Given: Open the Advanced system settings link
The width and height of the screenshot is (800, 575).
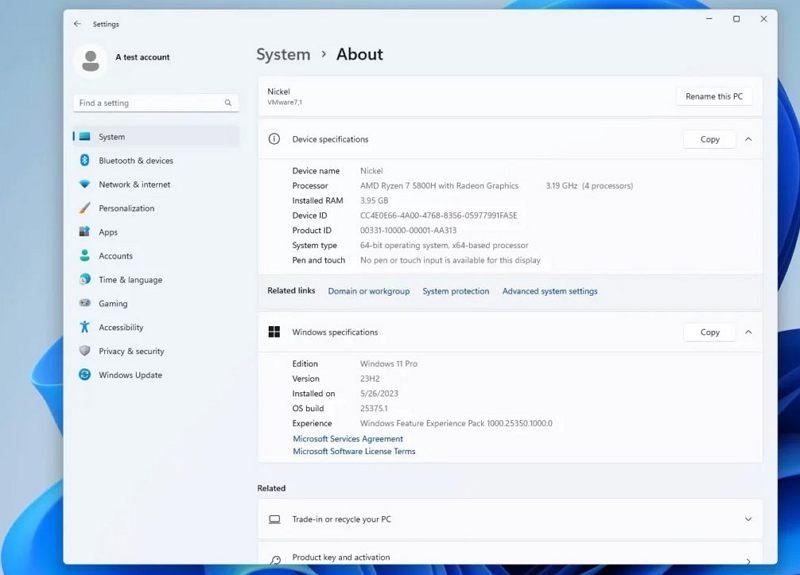Looking at the screenshot, I should pos(550,291).
